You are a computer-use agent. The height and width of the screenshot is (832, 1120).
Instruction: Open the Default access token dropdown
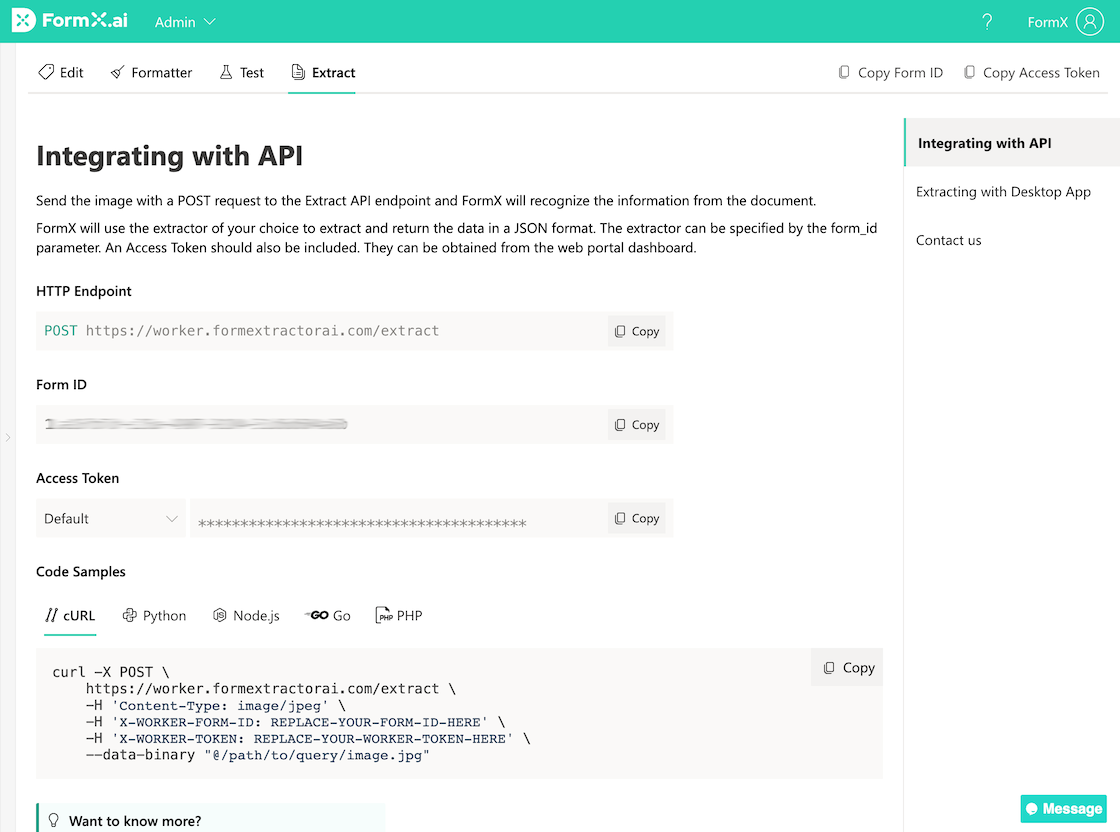point(111,518)
